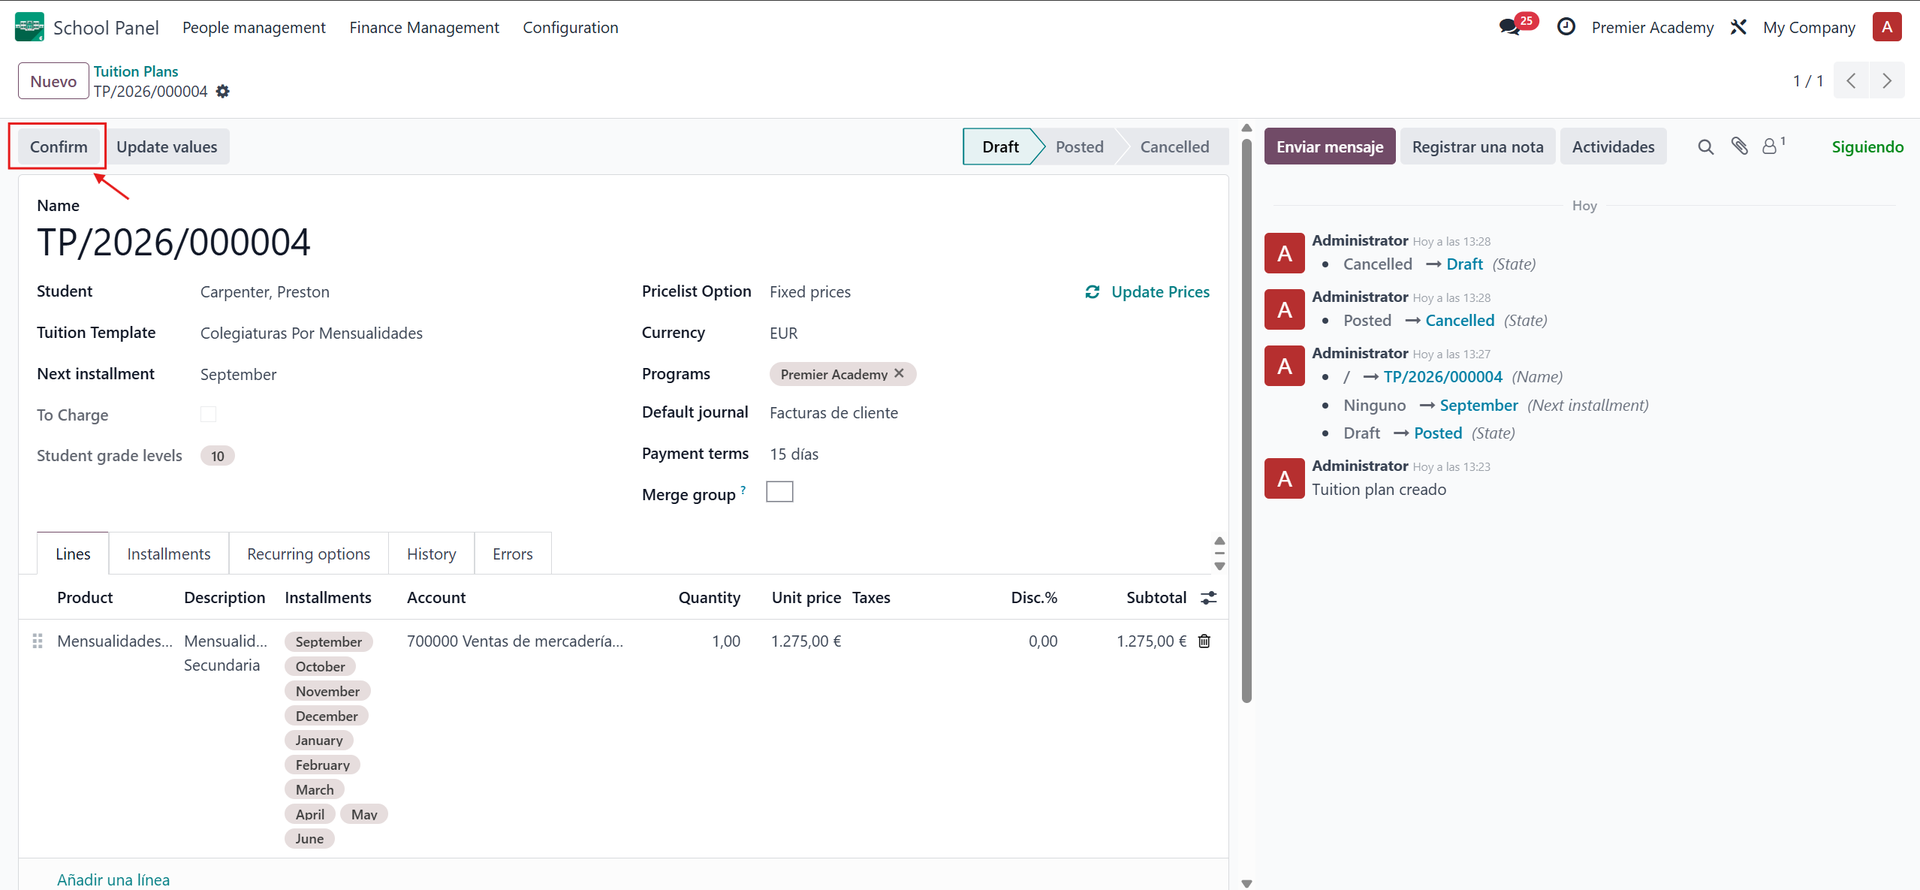This screenshot has width=1920, height=890.
Task: Attach a file with the paperclip icon
Action: pos(1740,147)
